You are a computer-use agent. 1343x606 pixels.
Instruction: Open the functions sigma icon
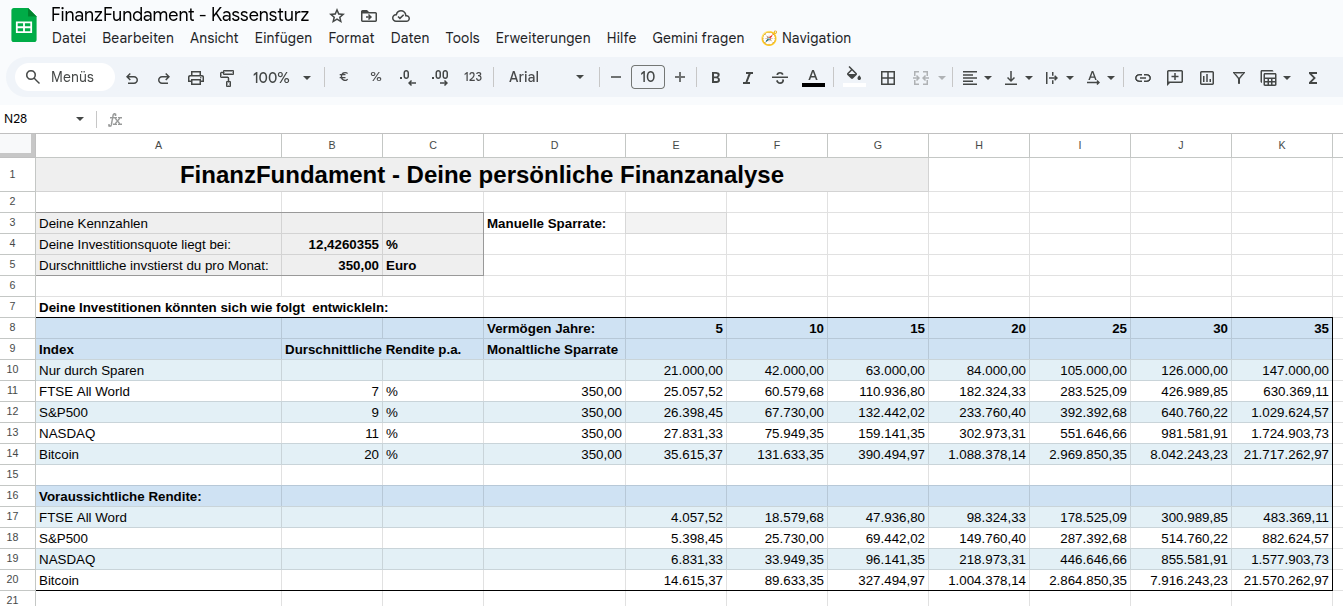coord(1312,78)
